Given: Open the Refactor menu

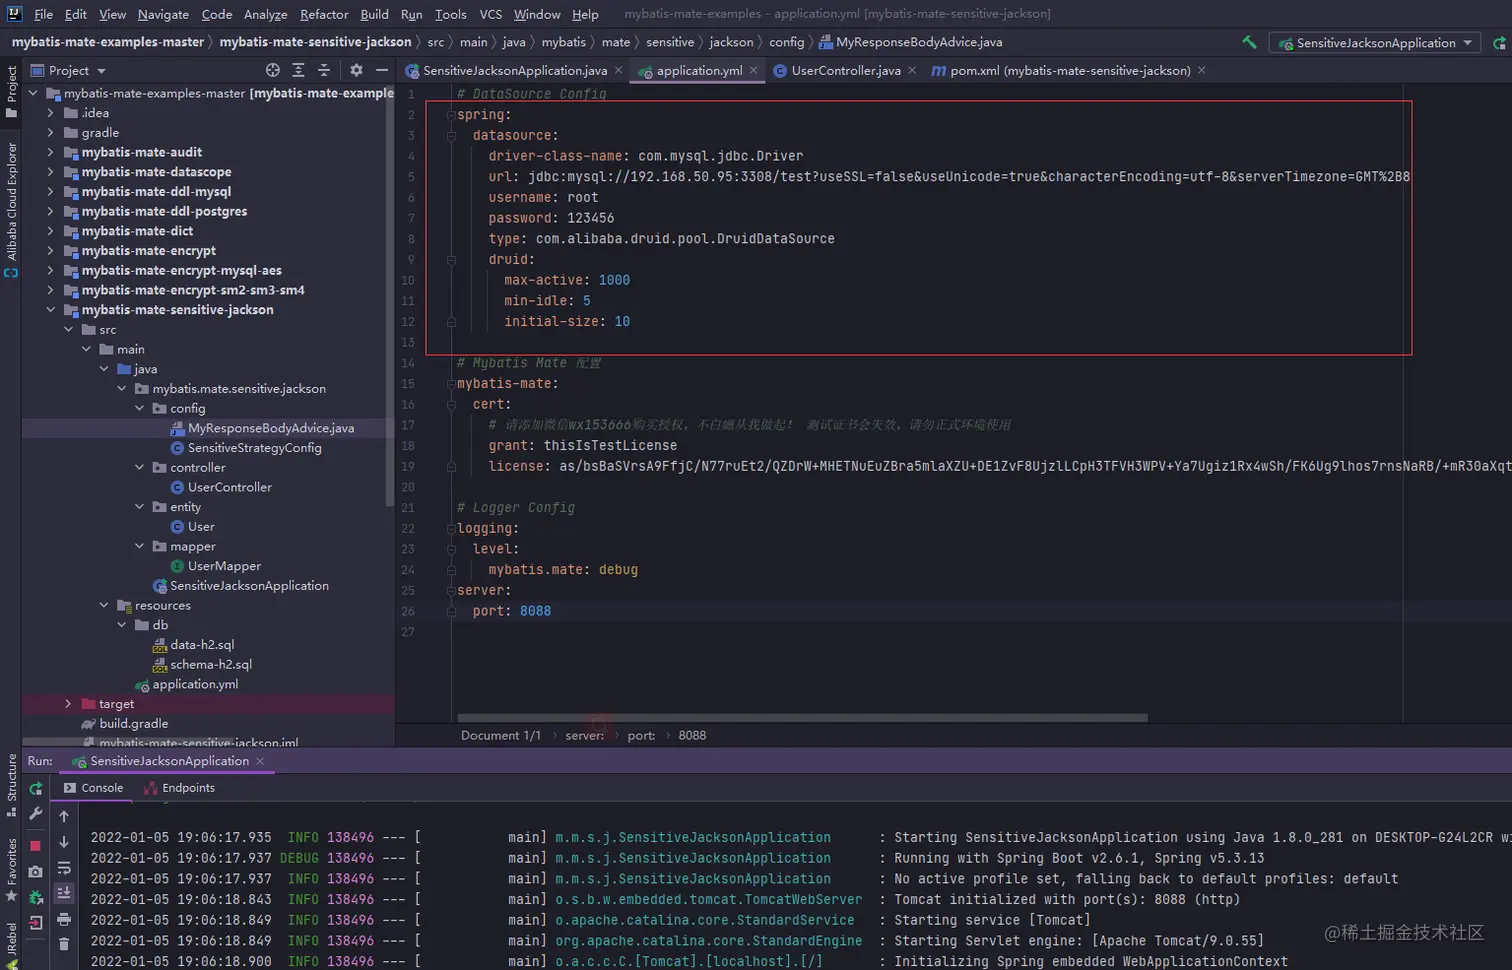Looking at the screenshot, I should point(324,14).
